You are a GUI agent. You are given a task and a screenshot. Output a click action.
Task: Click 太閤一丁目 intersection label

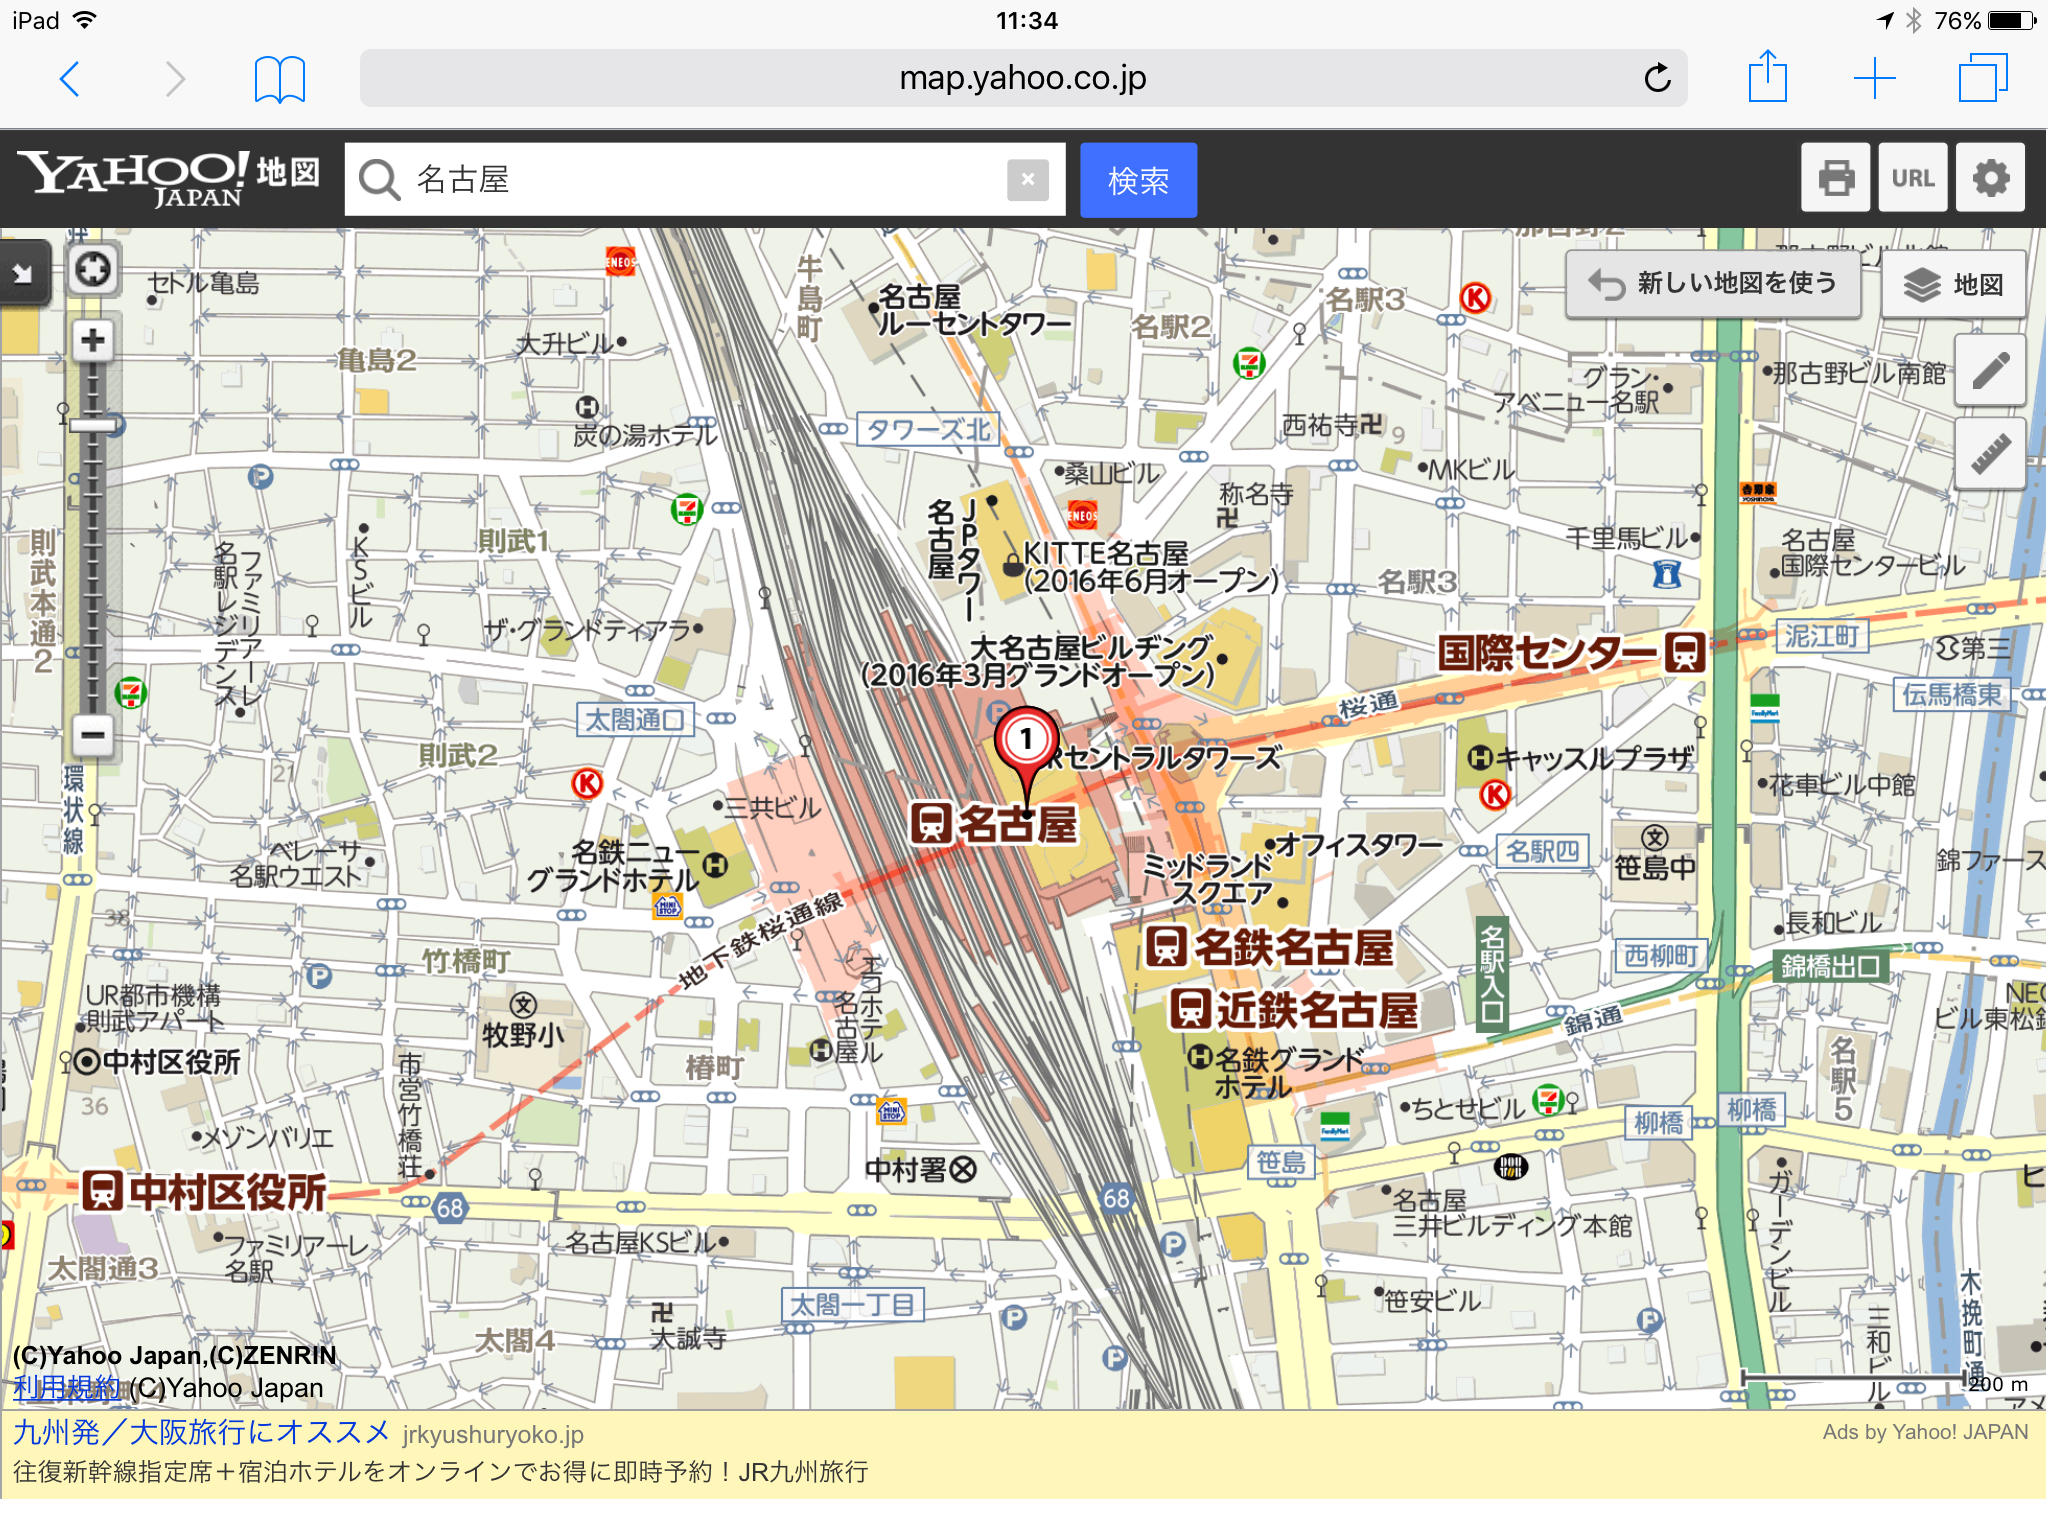tap(852, 1305)
